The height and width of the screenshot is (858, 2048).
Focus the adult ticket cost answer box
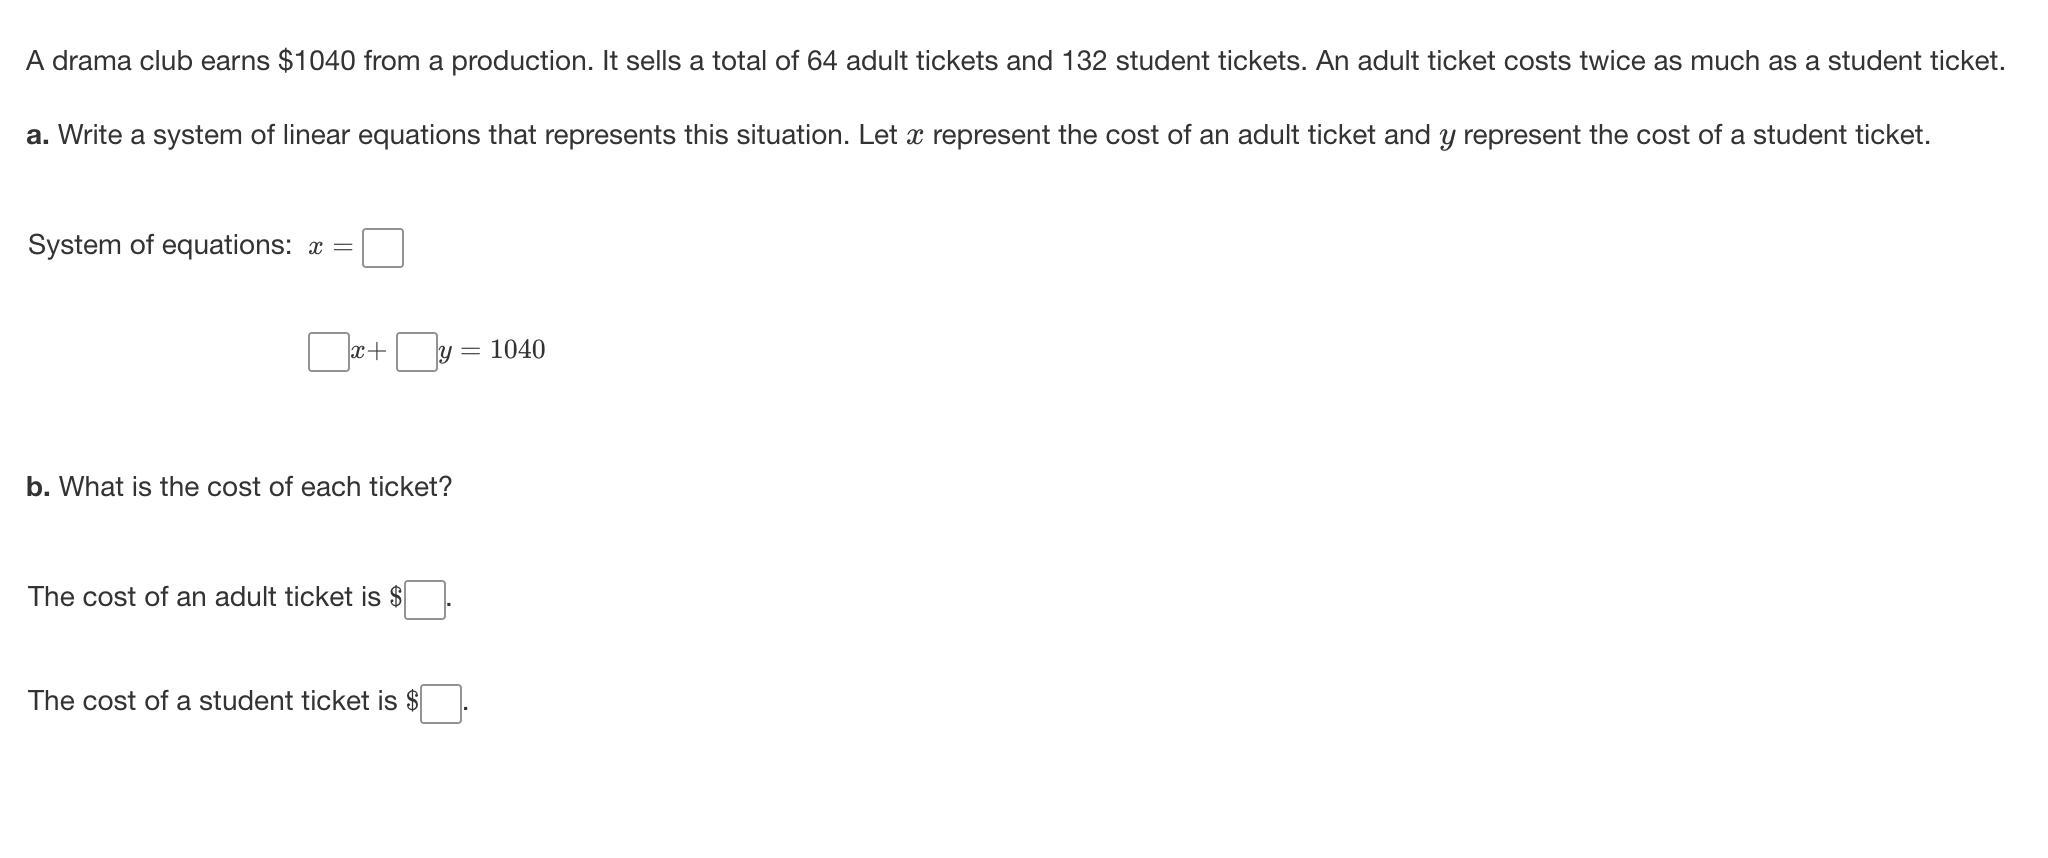pos(425,600)
